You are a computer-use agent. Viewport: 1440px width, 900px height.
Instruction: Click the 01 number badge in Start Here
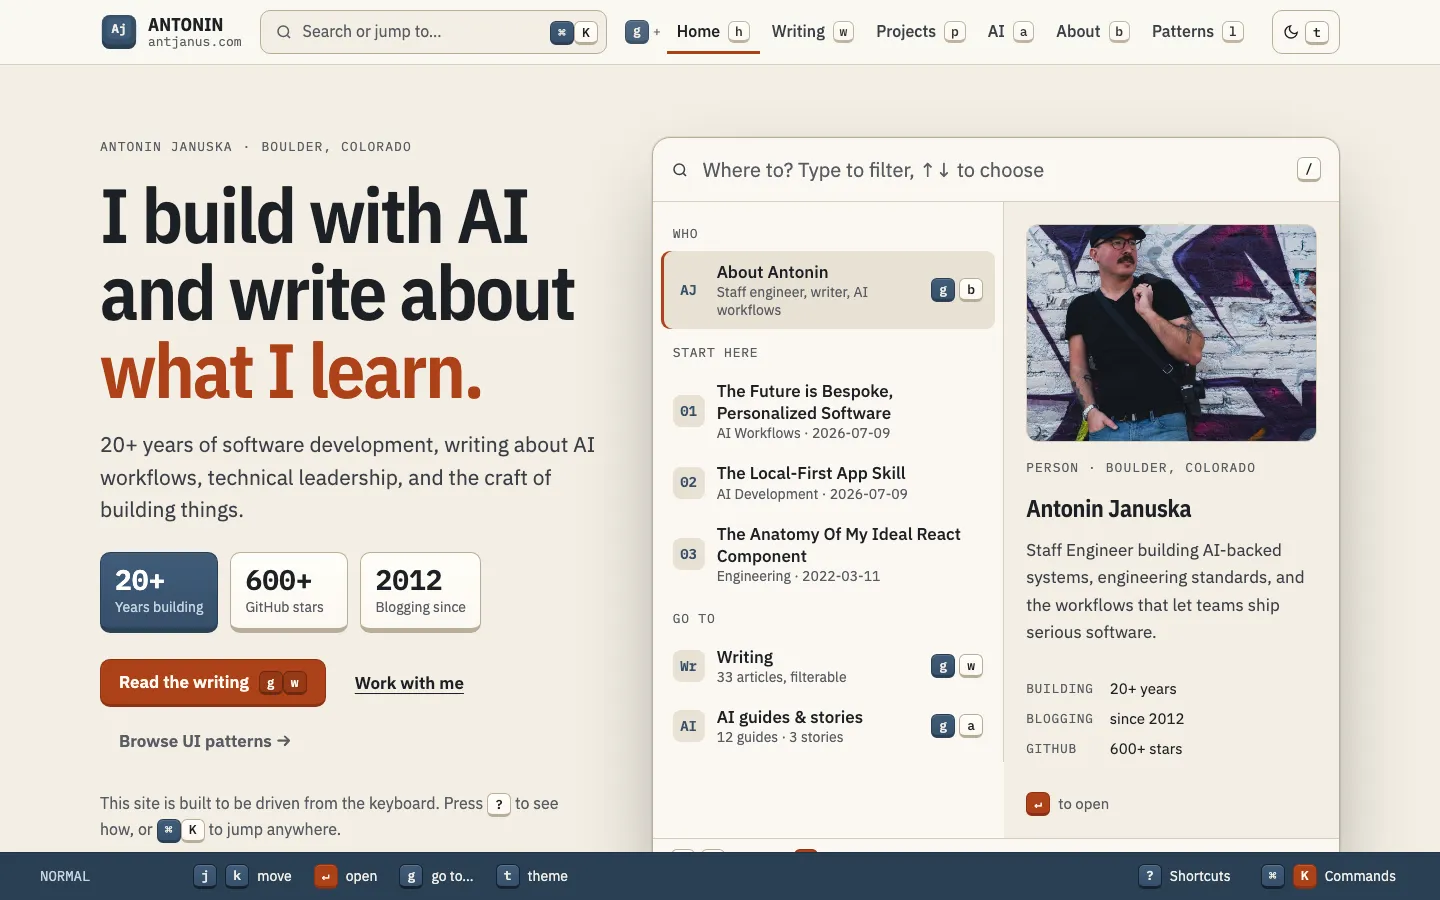click(689, 411)
